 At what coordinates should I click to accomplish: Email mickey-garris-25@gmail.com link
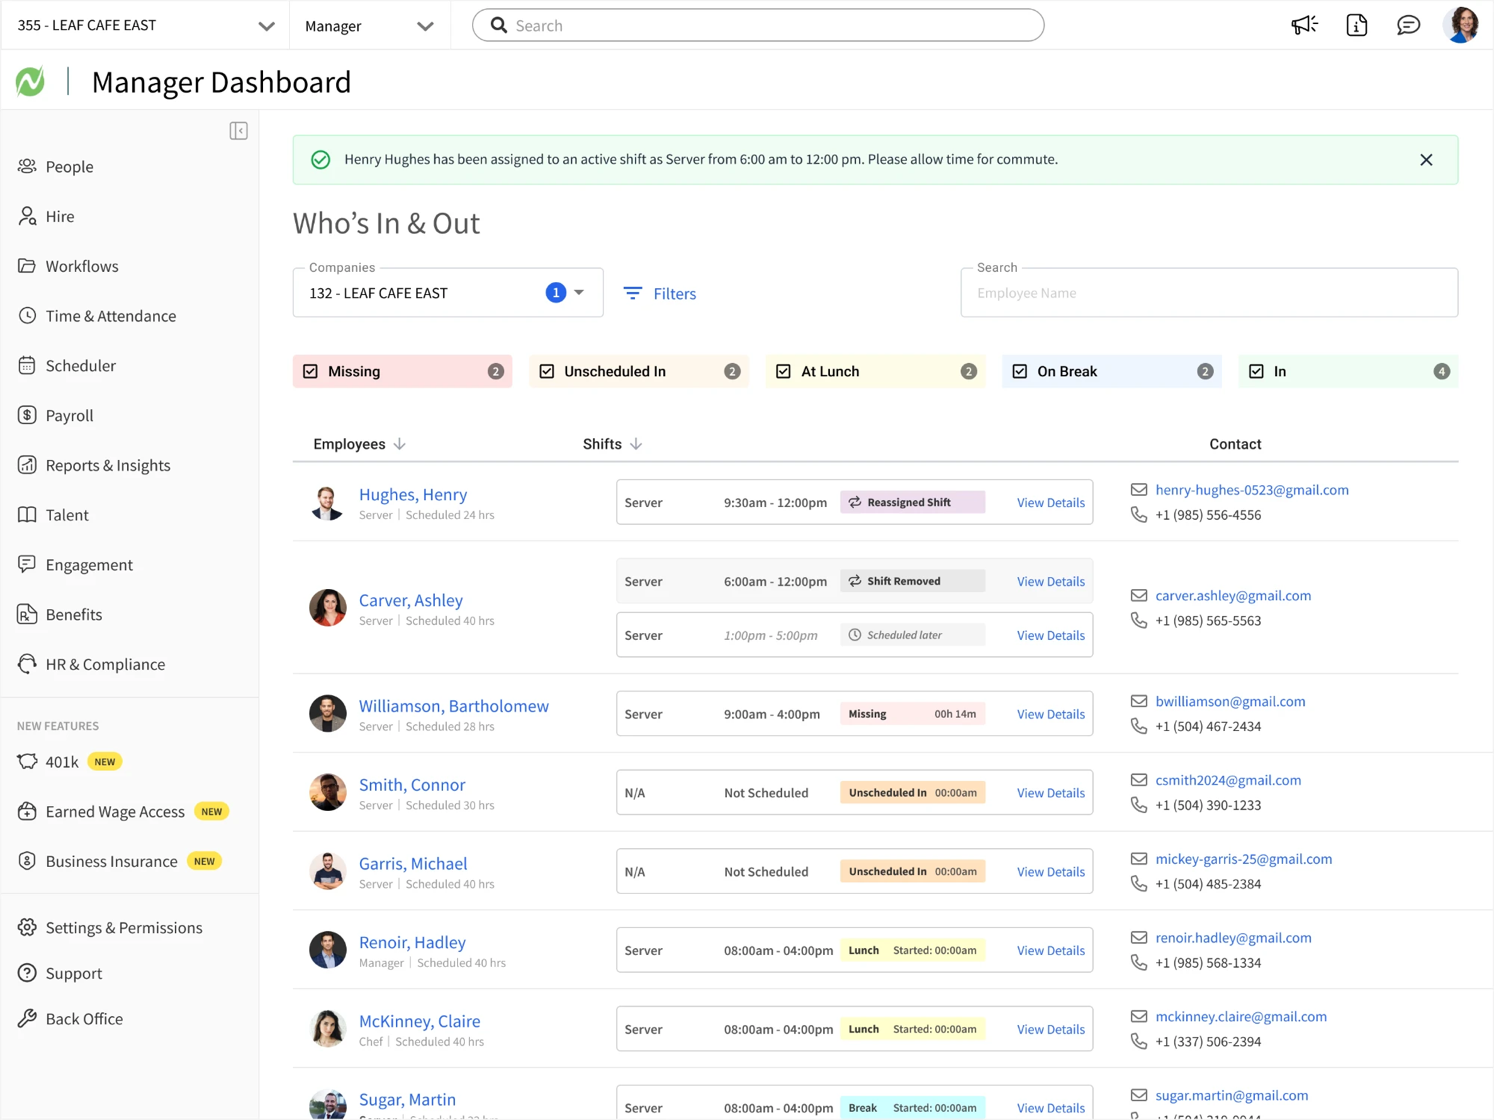click(1243, 859)
